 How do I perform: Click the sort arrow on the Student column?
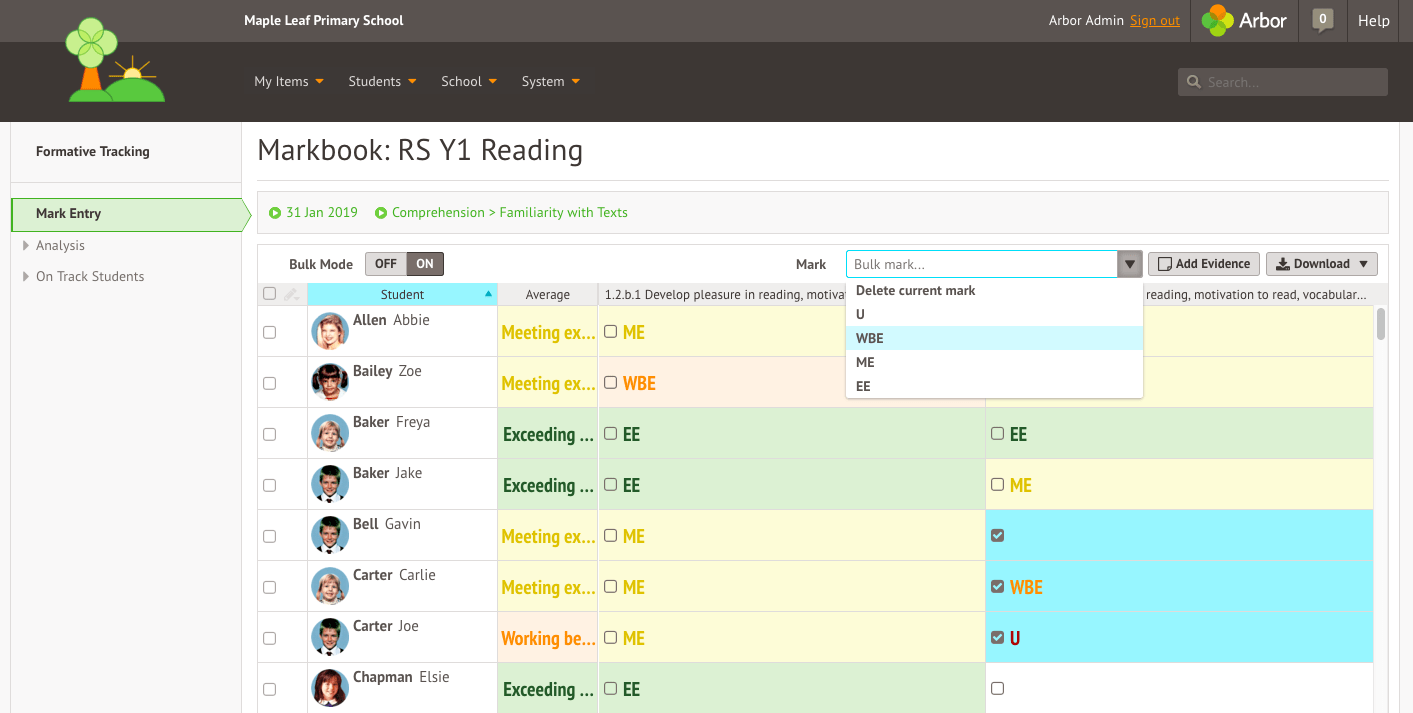(x=486, y=294)
